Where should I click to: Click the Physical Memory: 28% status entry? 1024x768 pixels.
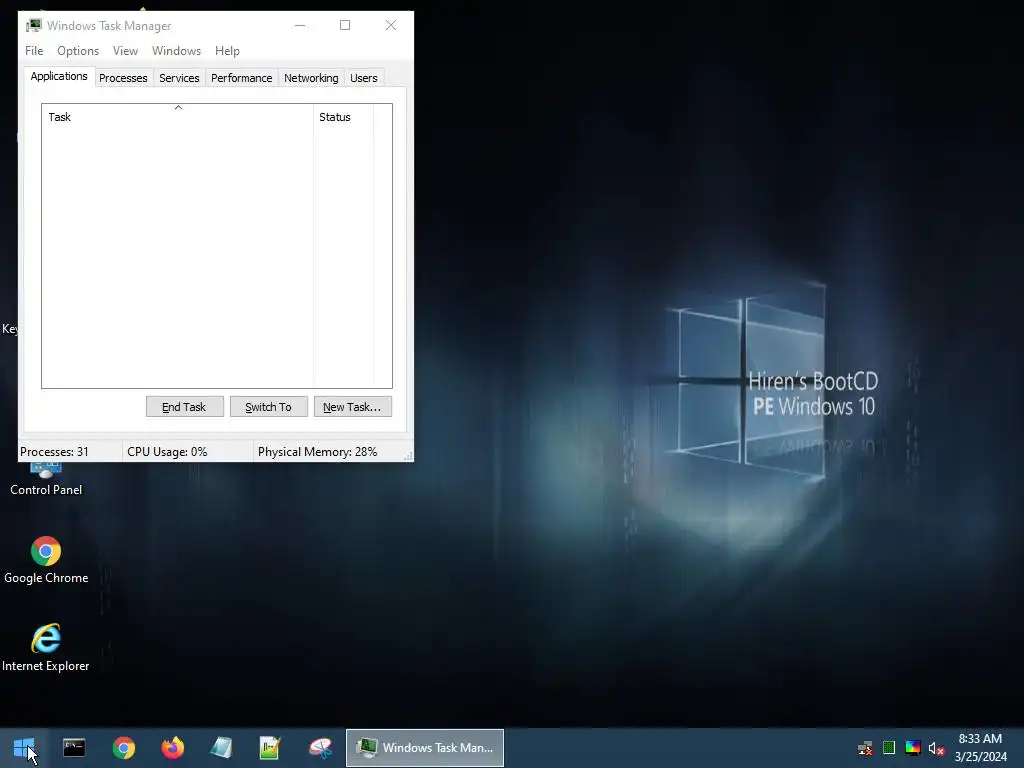click(x=328, y=452)
